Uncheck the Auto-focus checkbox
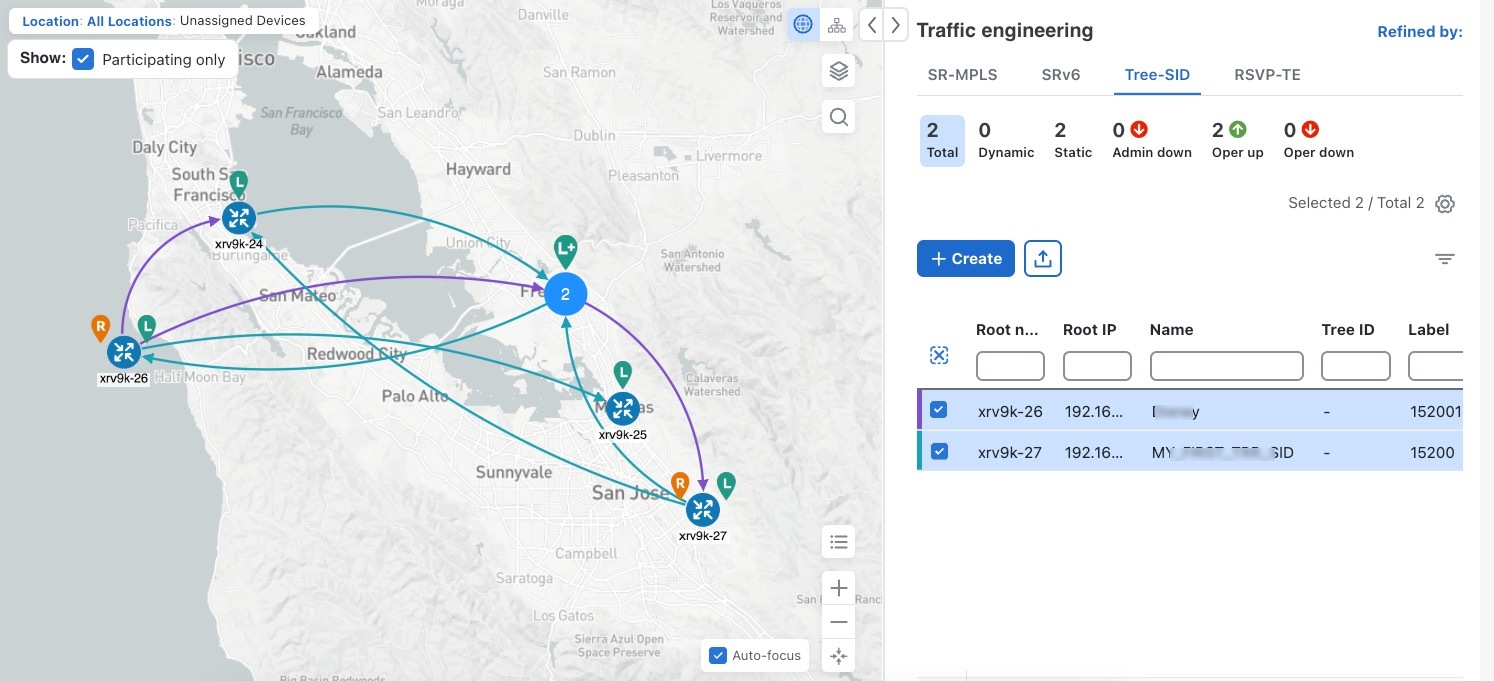This screenshot has height=681, width=1494. point(717,655)
